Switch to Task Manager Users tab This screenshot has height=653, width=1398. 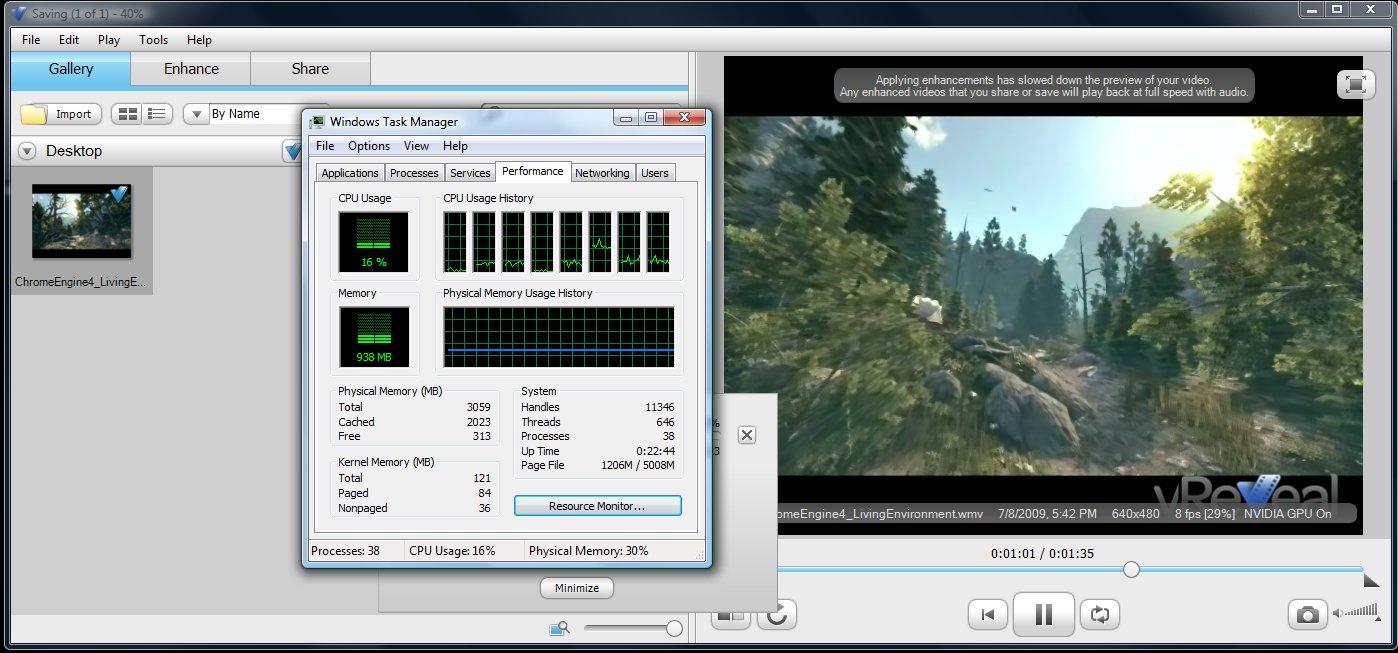655,173
